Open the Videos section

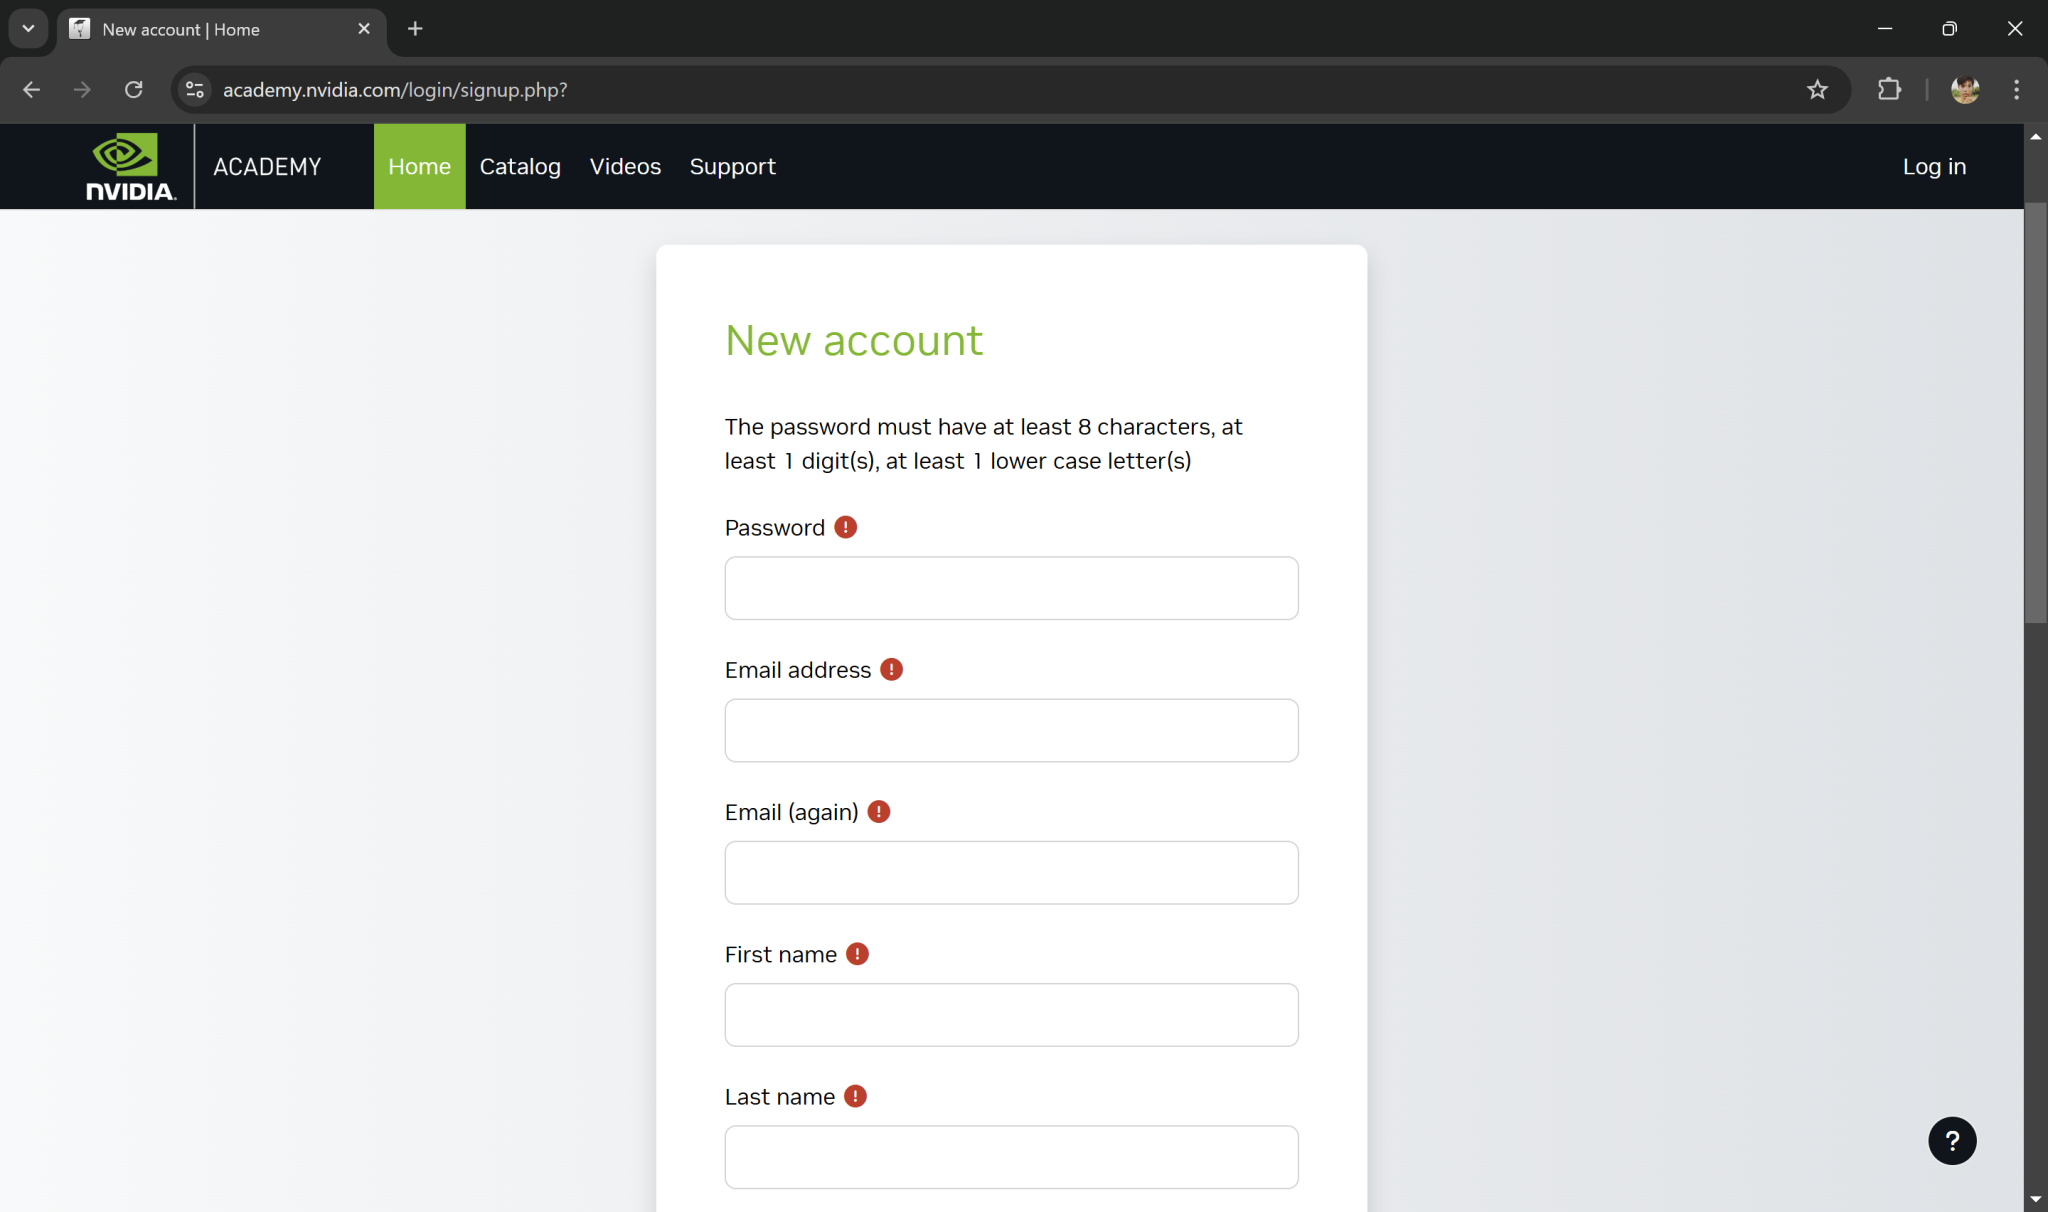[x=625, y=166]
